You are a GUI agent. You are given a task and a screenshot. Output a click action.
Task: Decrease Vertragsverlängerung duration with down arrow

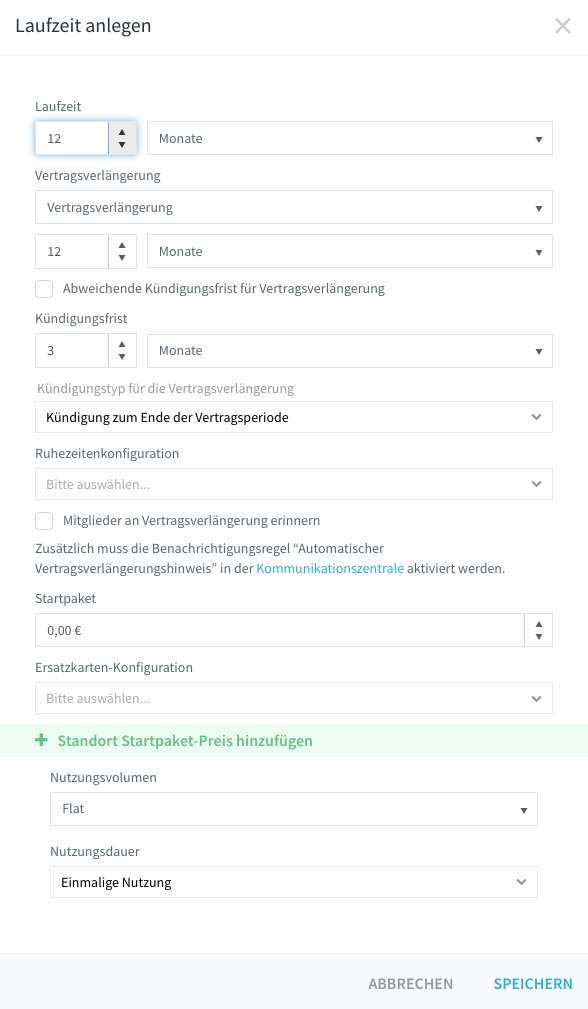tap(122, 259)
